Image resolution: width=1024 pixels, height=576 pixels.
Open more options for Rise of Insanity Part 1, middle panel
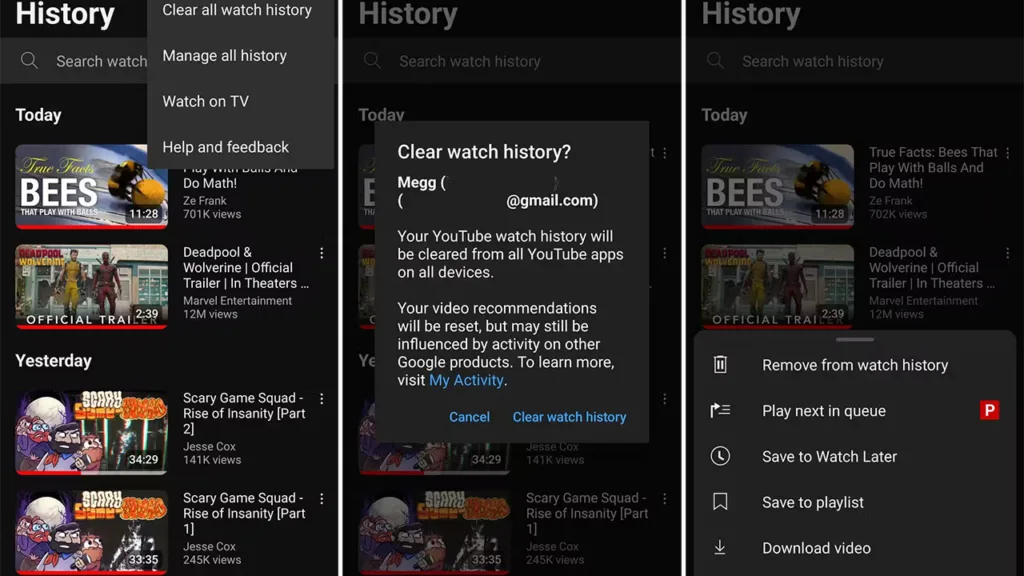665,499
